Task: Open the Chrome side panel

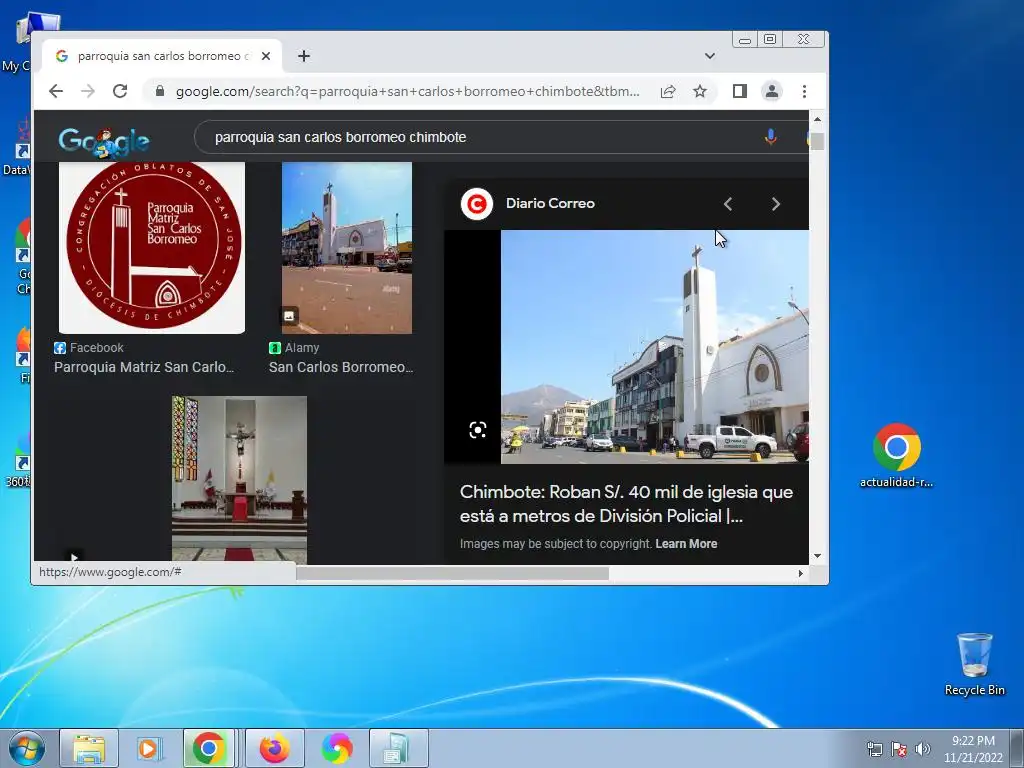Action: (739, 91)
